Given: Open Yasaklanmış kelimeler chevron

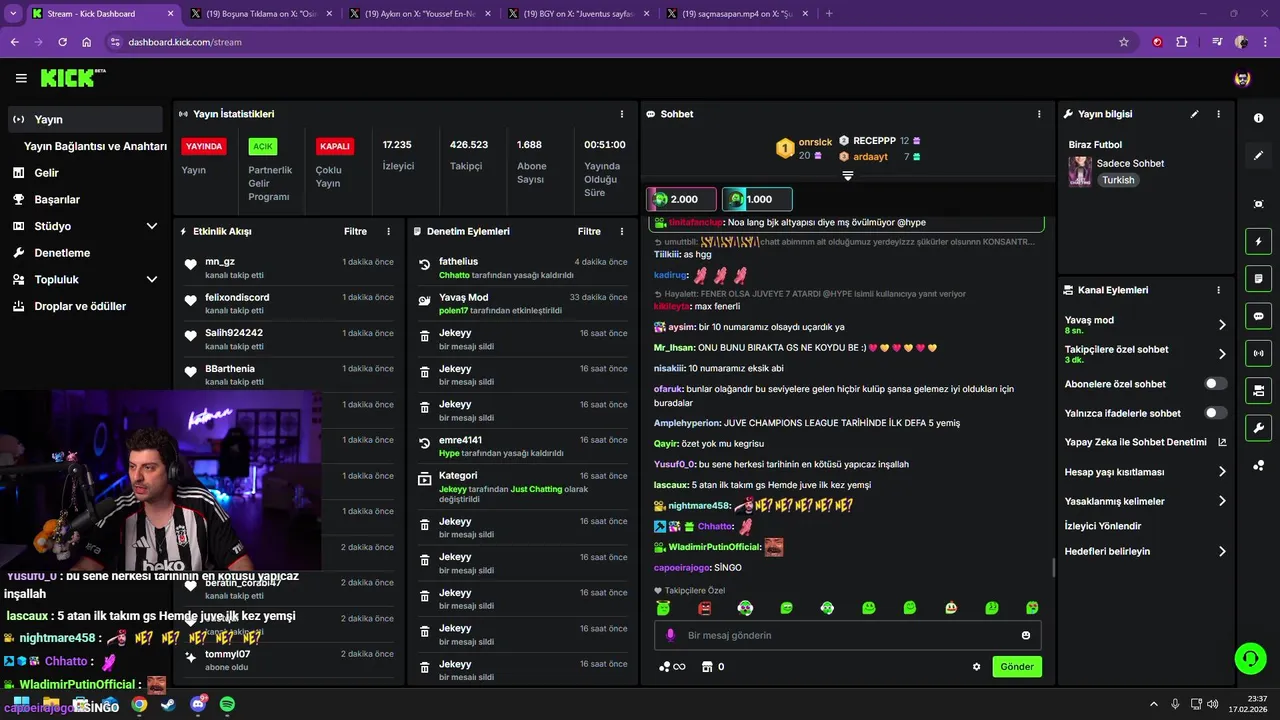Looking at the screenshot, I should pyautogui.click(x=1222, y=501).
